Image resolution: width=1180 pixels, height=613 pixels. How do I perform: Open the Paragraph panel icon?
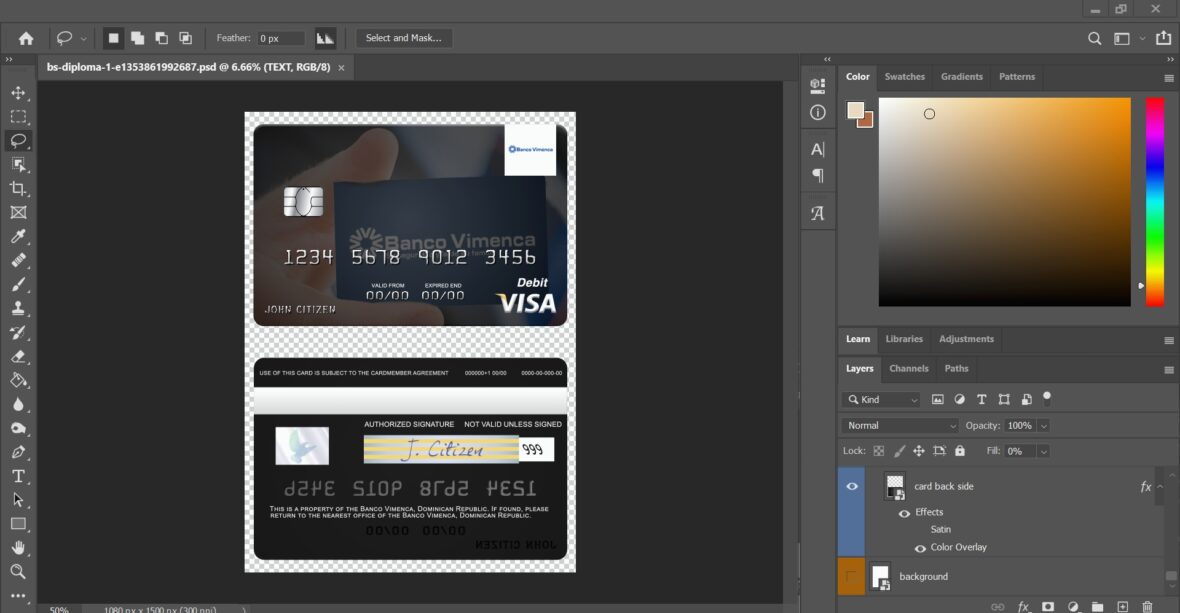(x=817, y=176)
